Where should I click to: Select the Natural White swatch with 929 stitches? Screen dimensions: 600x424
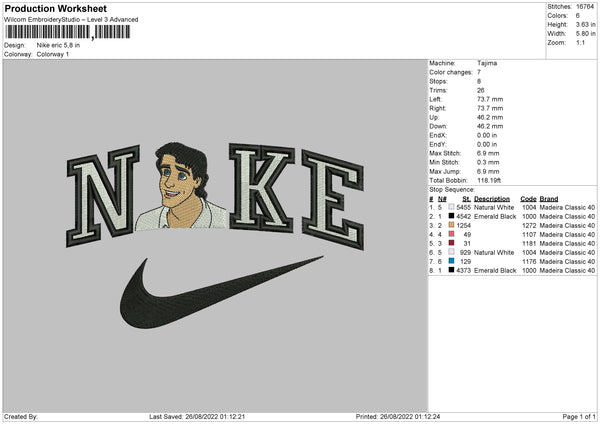click(x=452, y=252)
